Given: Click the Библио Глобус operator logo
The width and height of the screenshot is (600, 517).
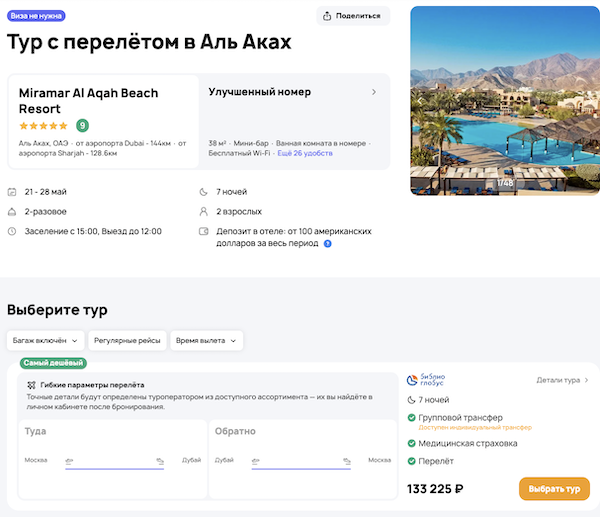Looking at the screenshot, I should (x=430, y=380).
